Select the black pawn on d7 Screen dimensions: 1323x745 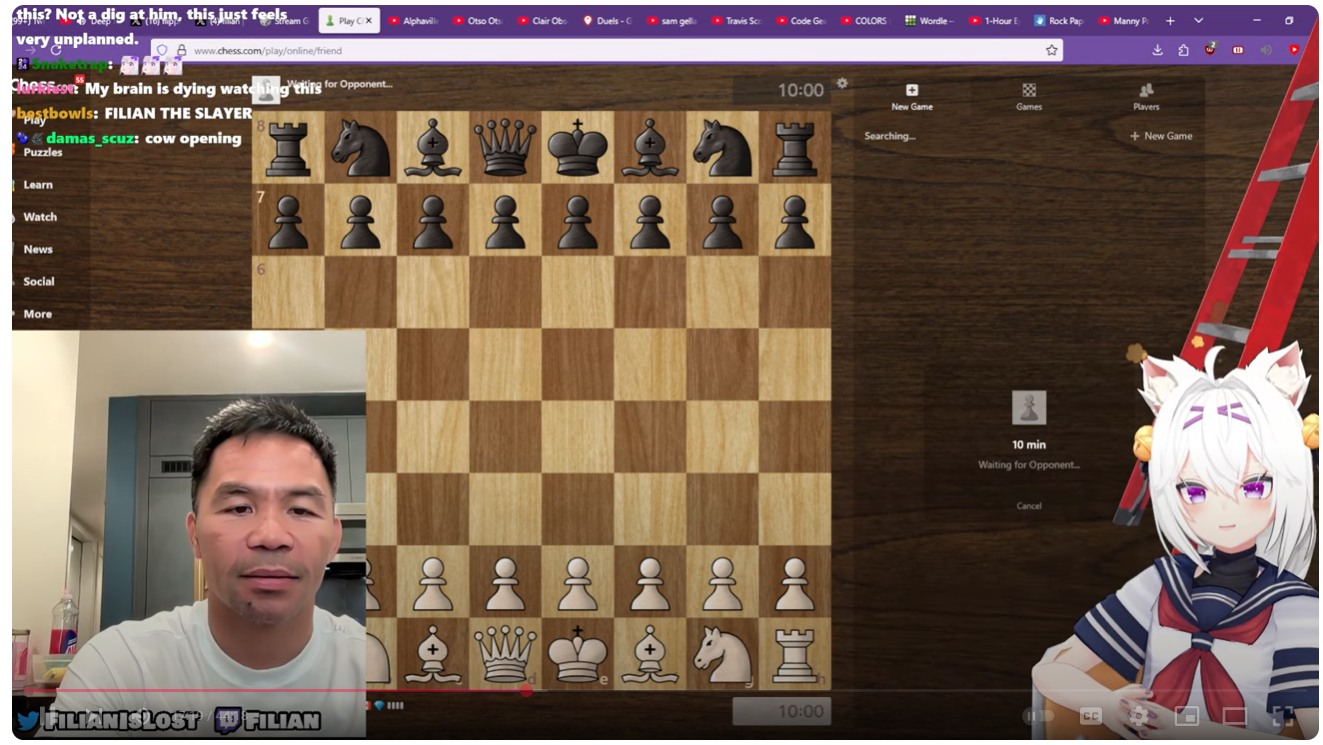click(x=505, y=220)
